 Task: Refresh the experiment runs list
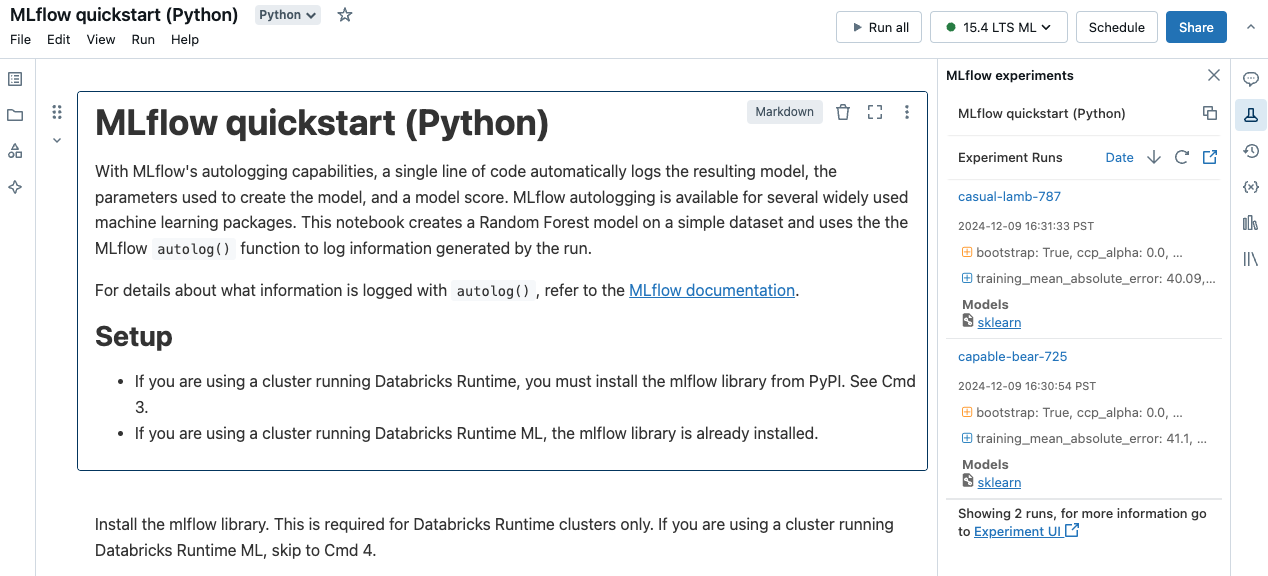pyautogui.click(x=1181, y=157)
